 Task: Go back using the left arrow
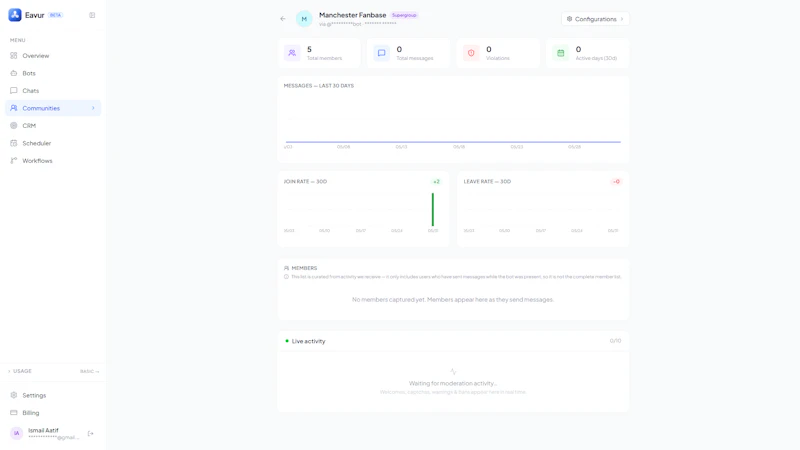[x=283, y=19]
